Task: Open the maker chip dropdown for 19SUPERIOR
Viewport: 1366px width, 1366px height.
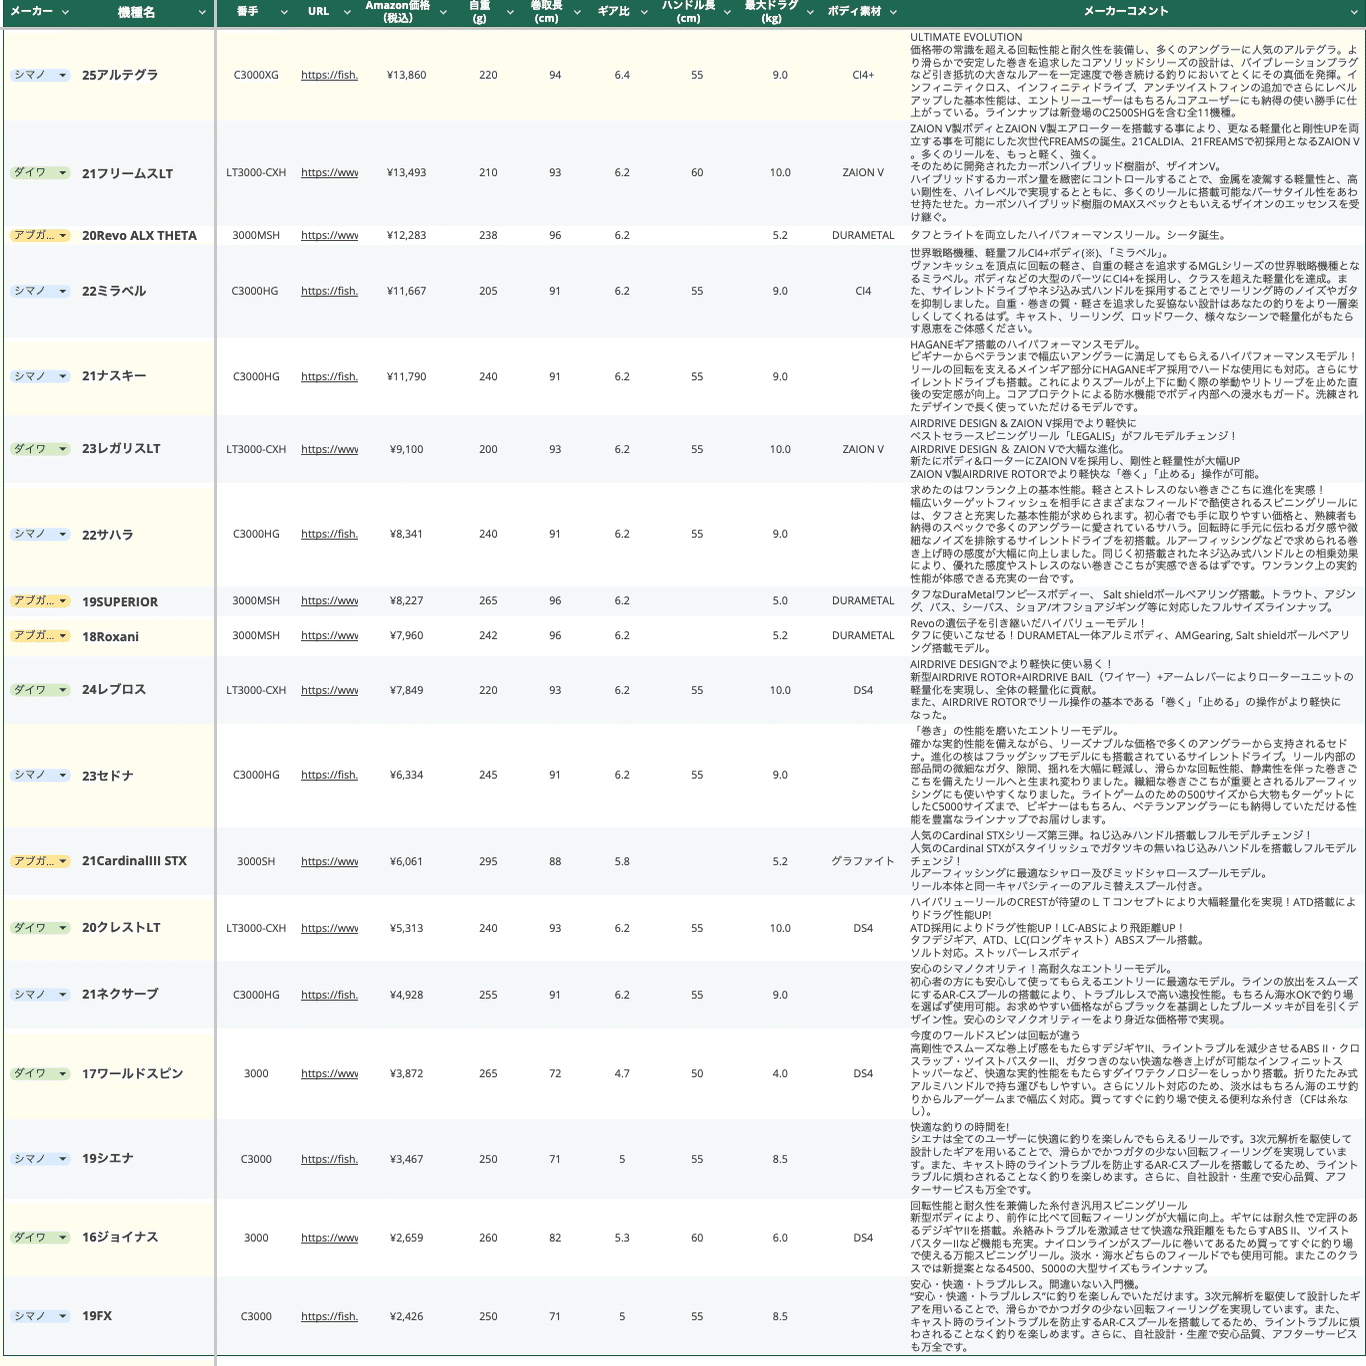Action: (63, 601)
